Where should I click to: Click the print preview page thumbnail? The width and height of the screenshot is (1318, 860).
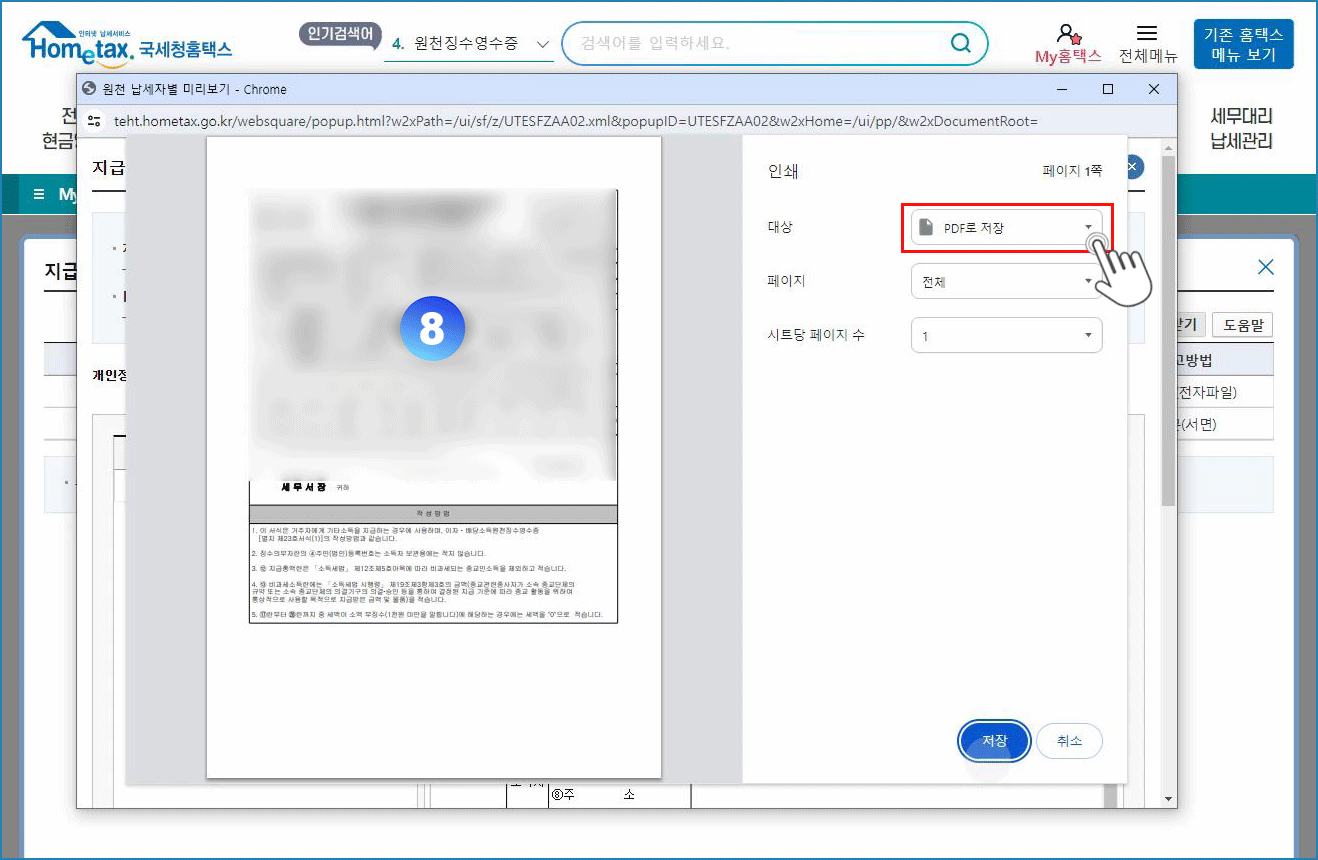(433, 457)
